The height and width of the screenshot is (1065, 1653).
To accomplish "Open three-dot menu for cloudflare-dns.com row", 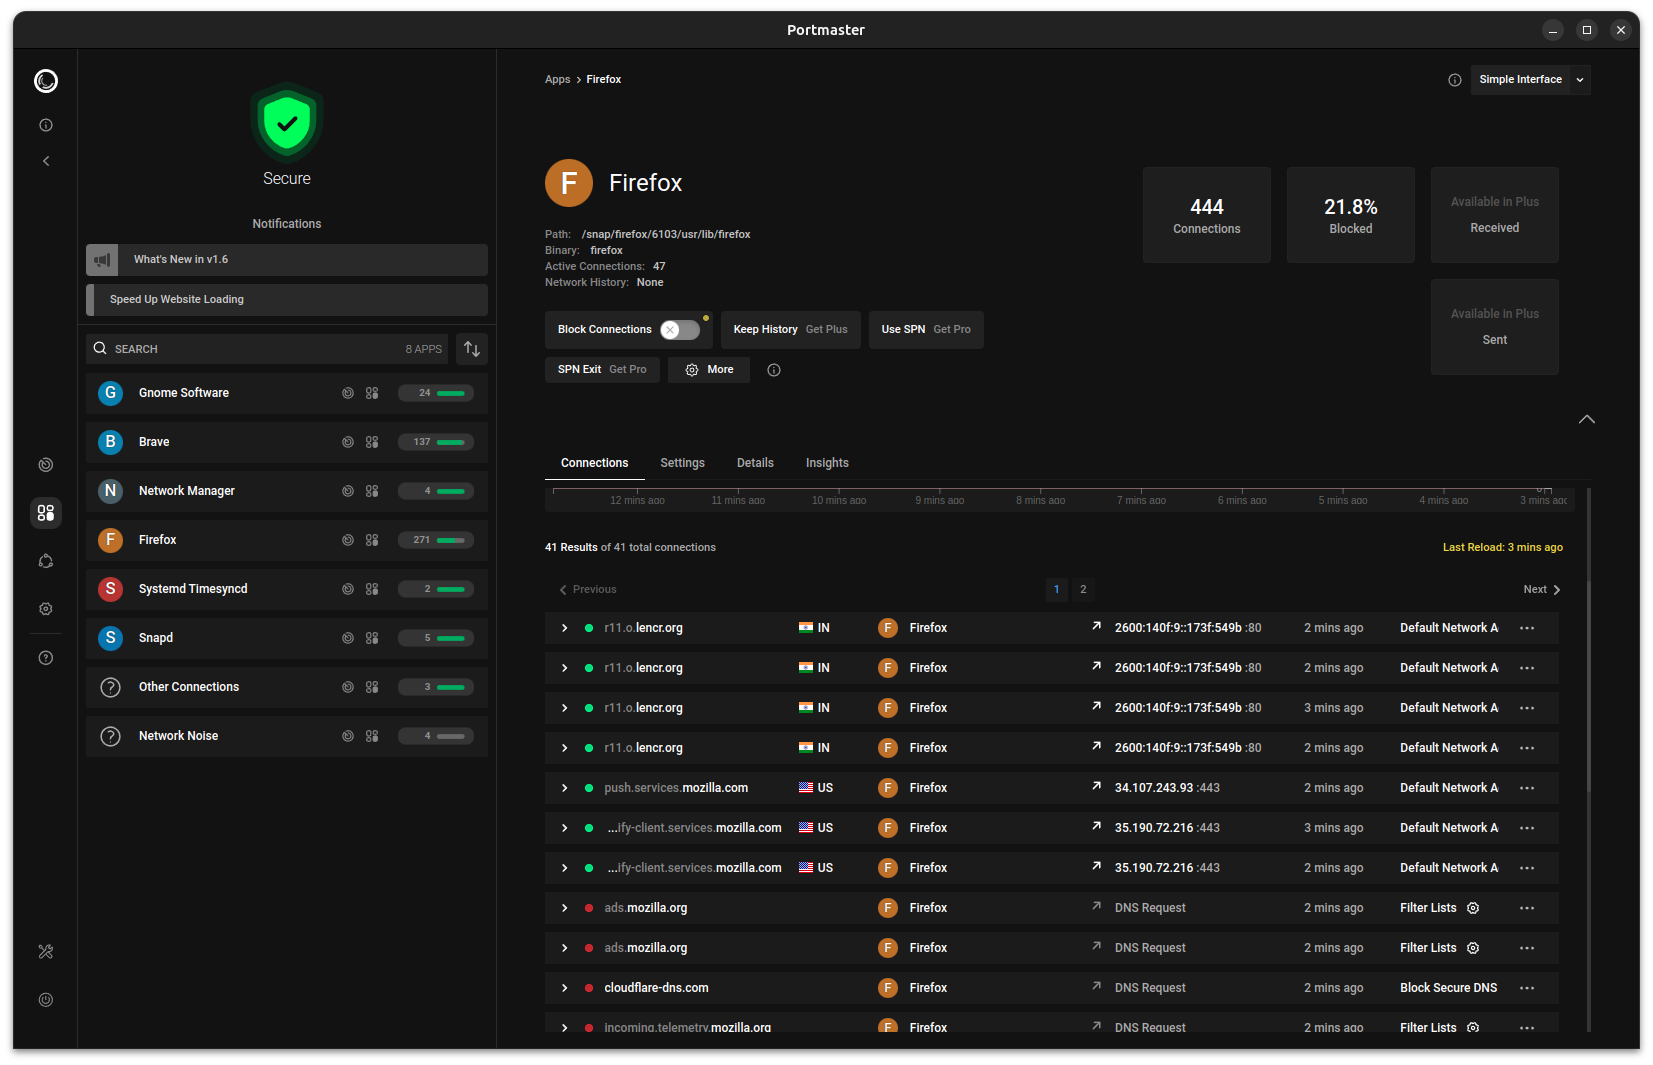I will [x=1527, y=988].
